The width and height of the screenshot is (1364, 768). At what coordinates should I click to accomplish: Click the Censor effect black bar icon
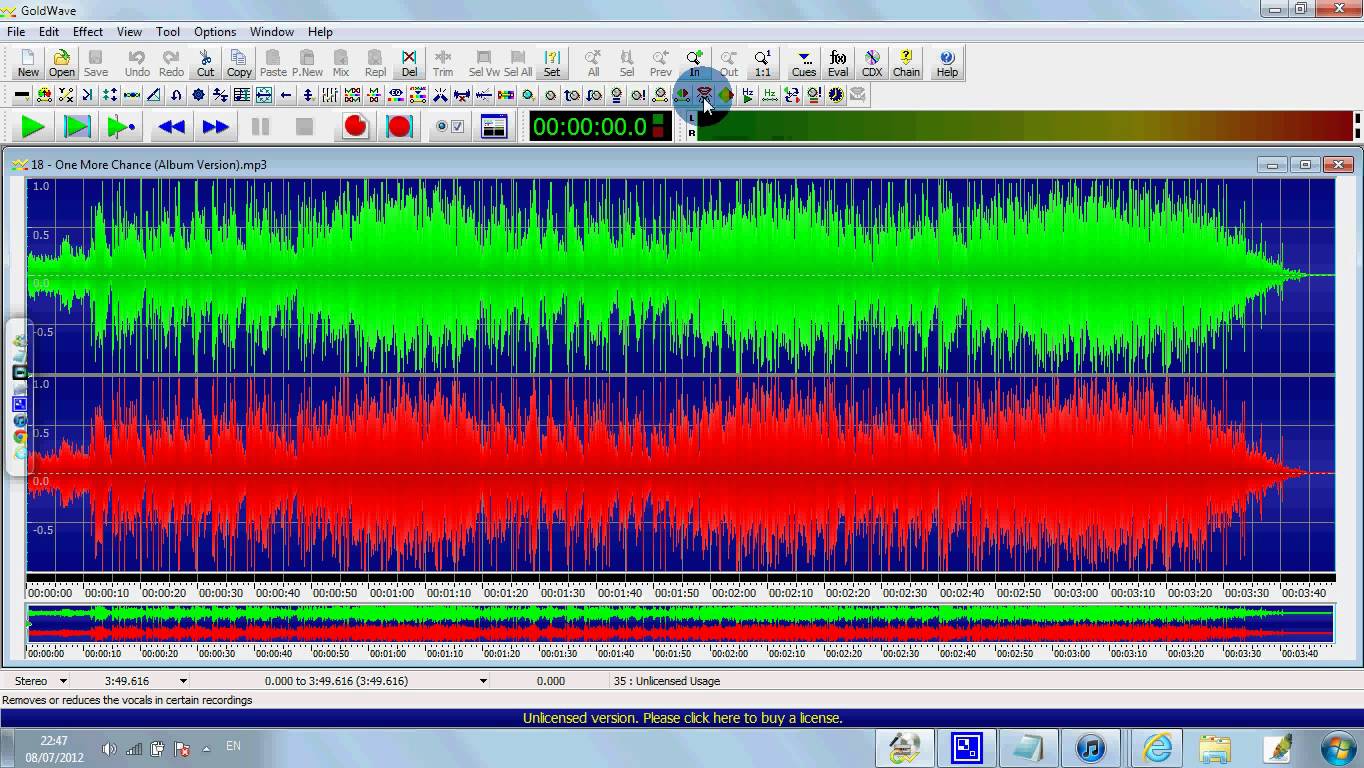tap(22, 95)
